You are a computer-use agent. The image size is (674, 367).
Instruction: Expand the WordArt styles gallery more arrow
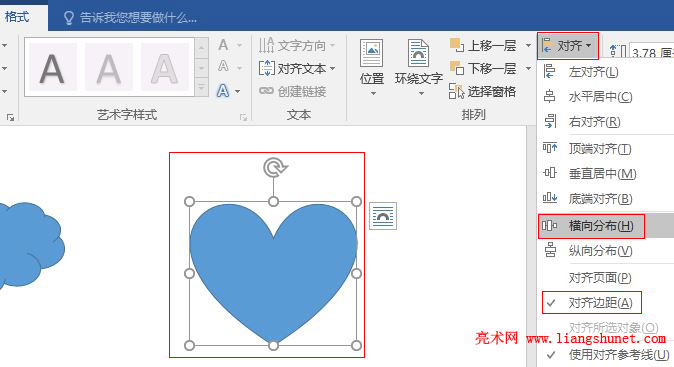[202, 88]
